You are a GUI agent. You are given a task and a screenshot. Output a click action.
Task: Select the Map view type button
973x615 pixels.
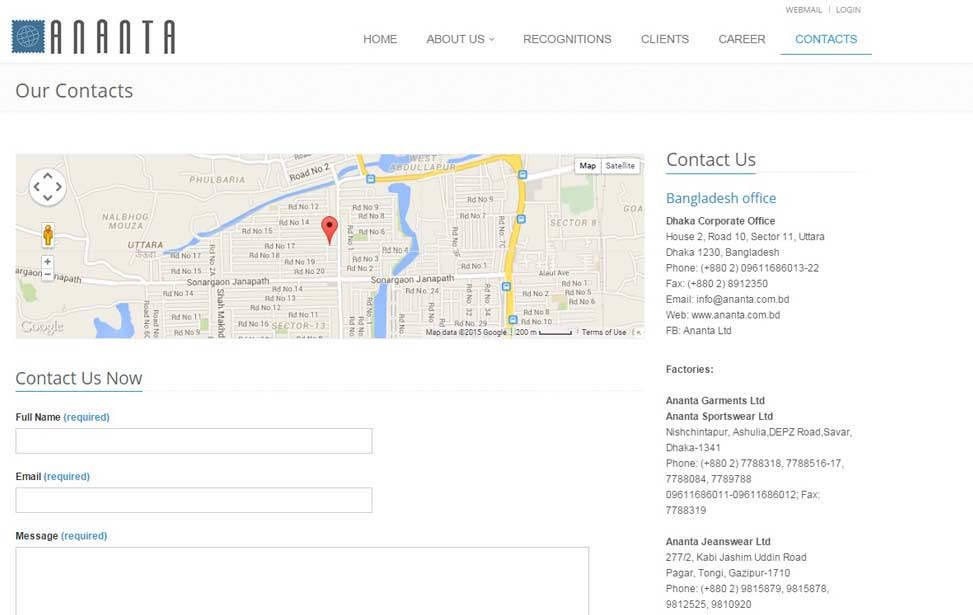coord(587,166)
